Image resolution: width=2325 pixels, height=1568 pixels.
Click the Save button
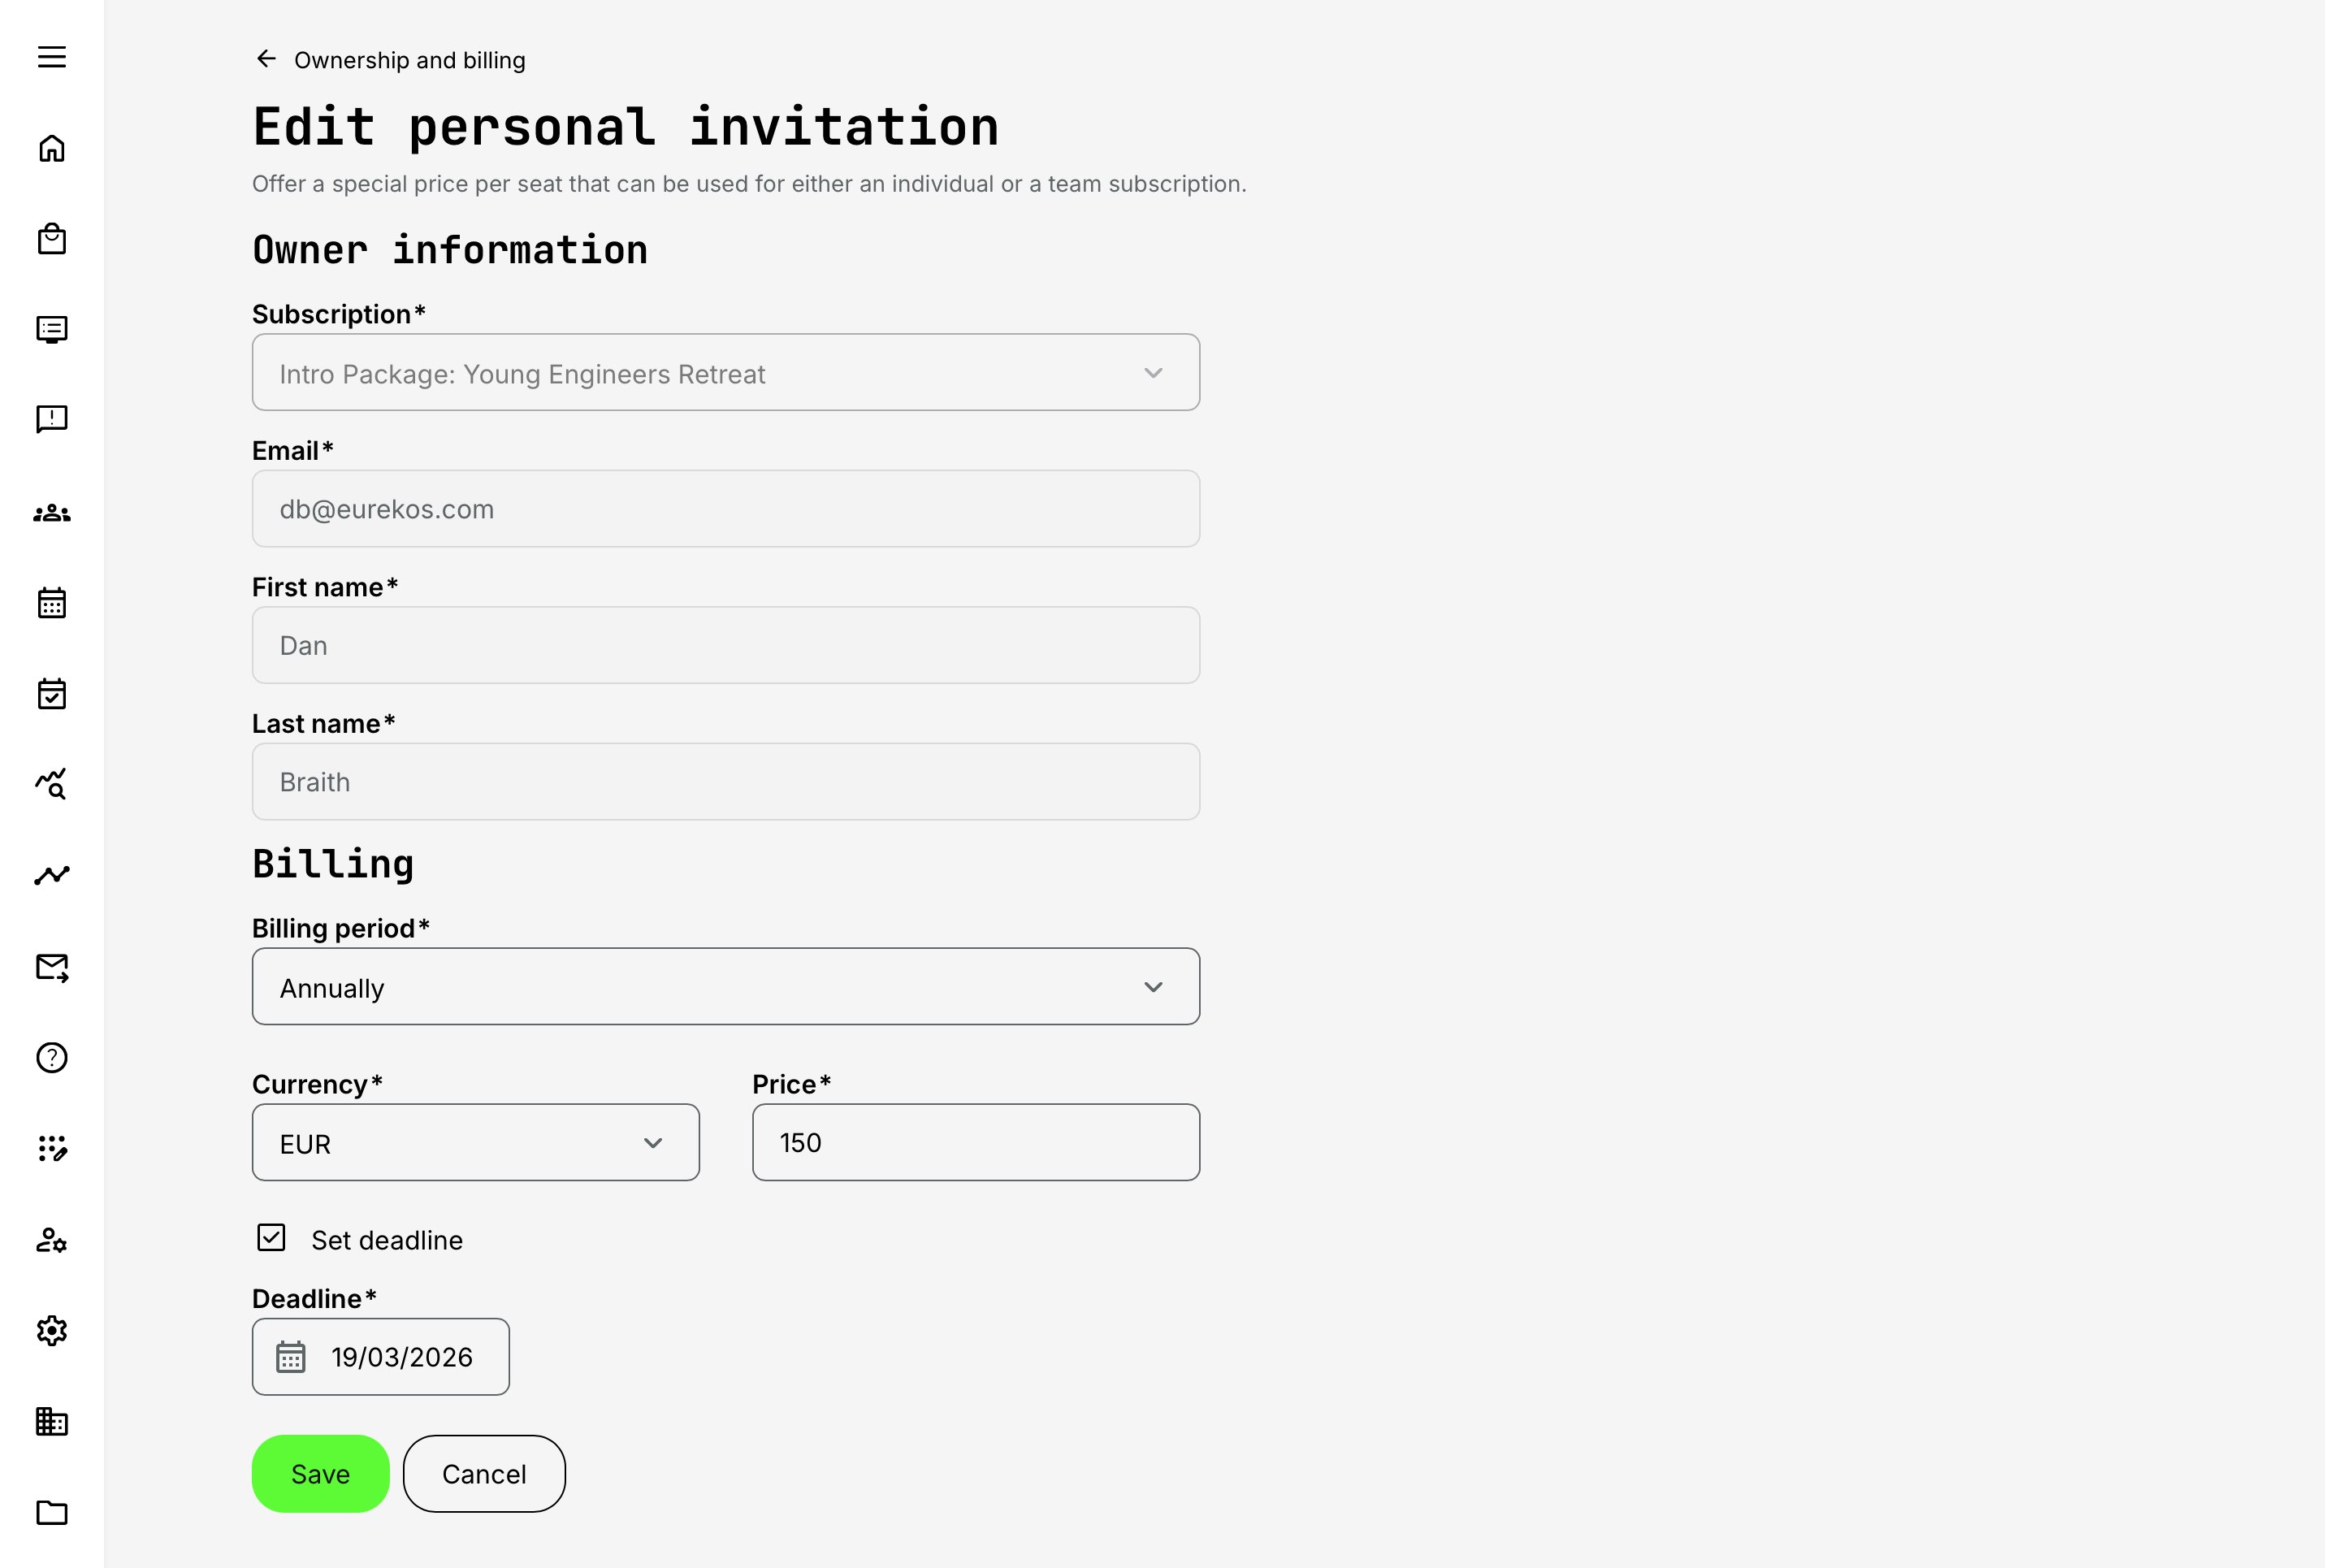point(319,1473)
